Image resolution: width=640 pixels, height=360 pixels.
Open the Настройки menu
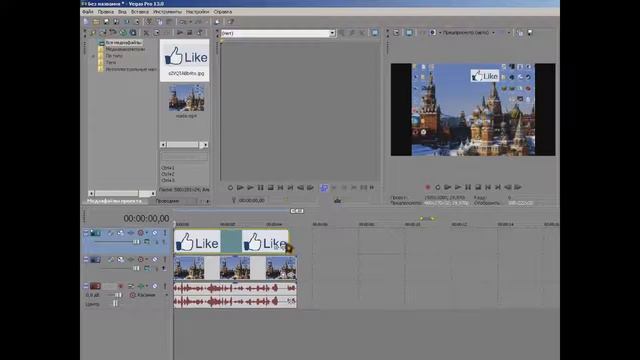pos(197,12)
